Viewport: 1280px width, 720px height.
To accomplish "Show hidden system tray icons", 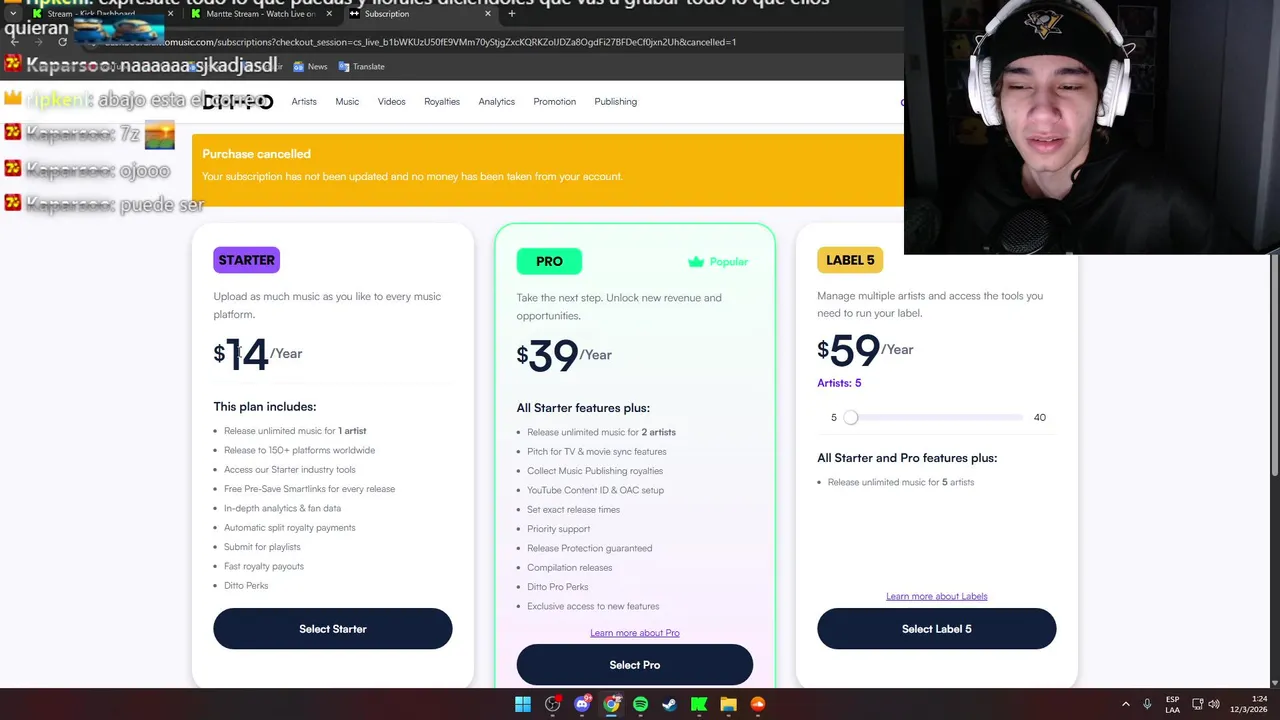I will click(1125, 704).
